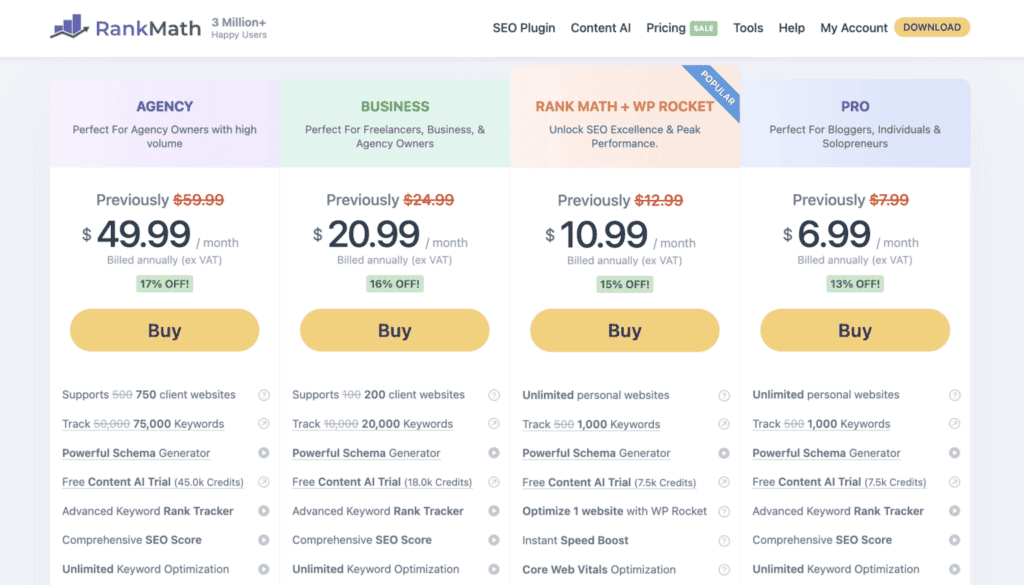This screenshot has width=1024, height=585.
Task: Open My Account
Action: 854,28
